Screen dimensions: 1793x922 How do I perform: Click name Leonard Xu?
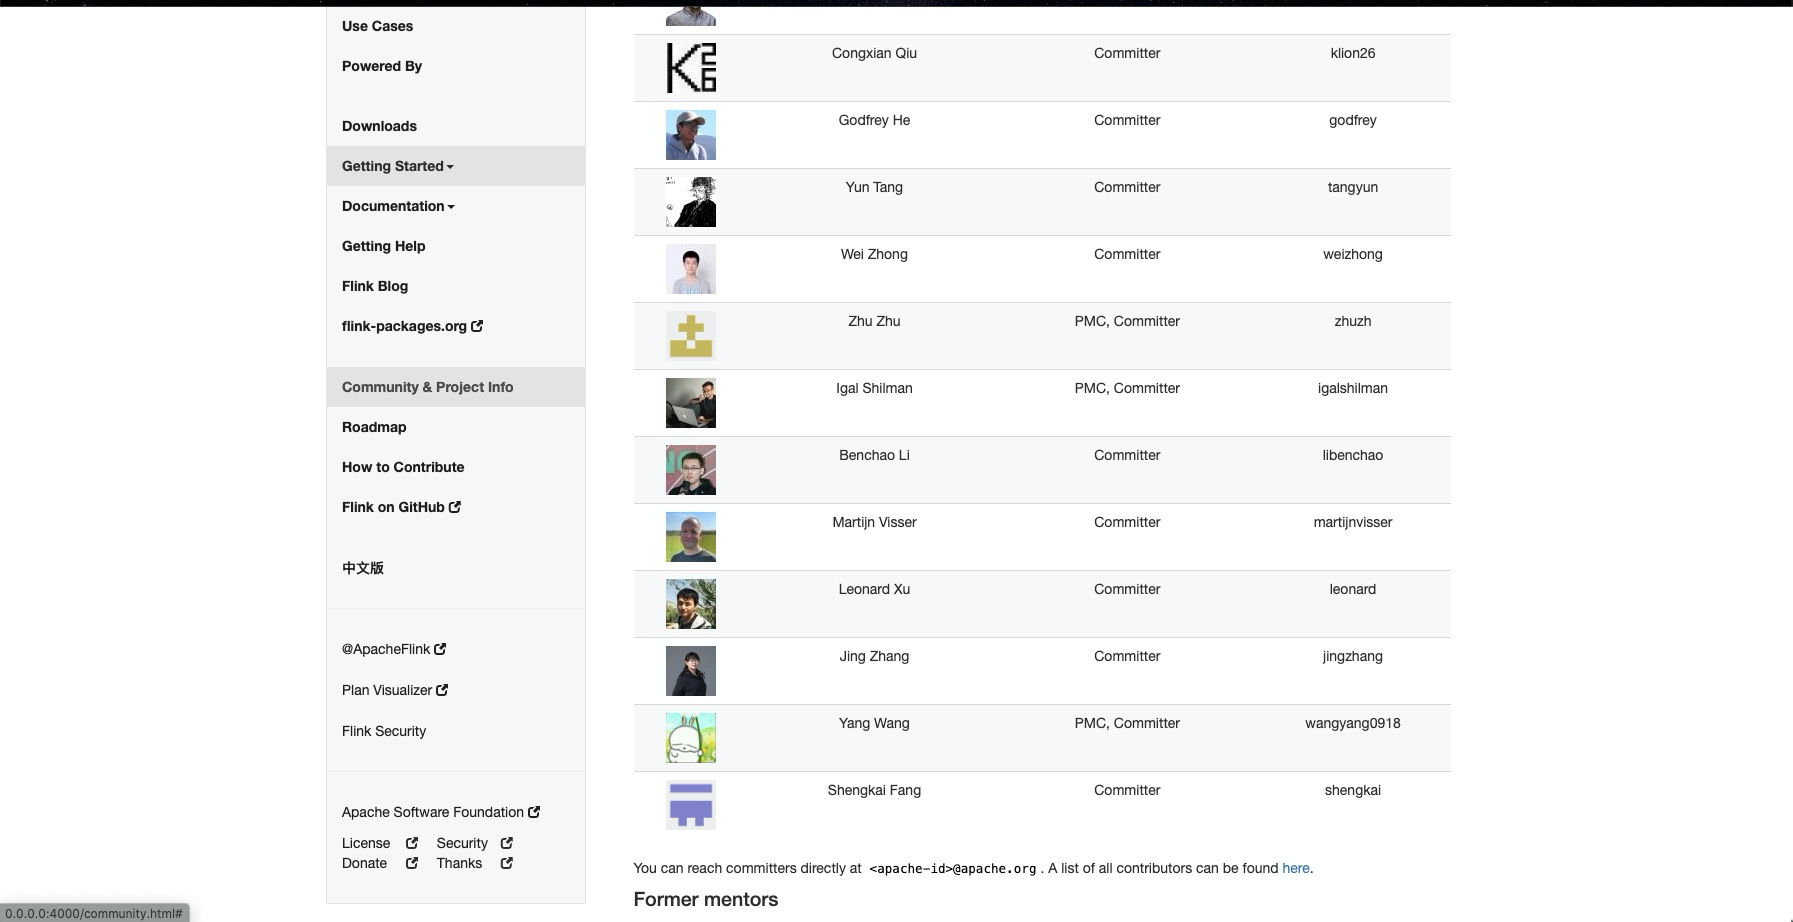874,589
